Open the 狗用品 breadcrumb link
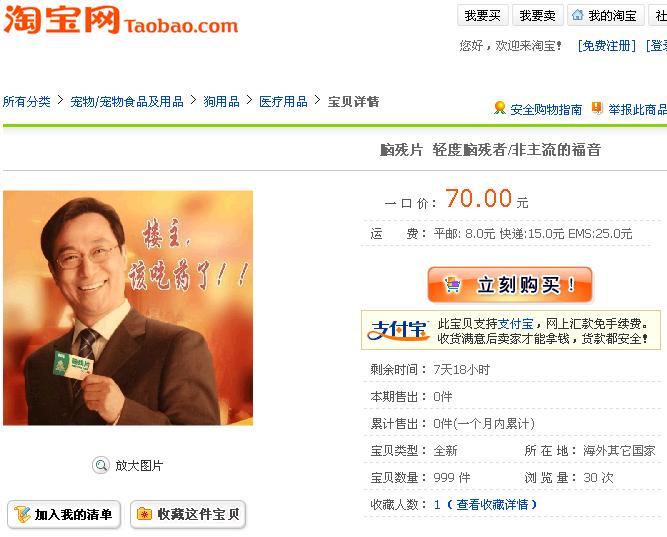This screenshot has height=537, width=667. [x=221, y=102]
